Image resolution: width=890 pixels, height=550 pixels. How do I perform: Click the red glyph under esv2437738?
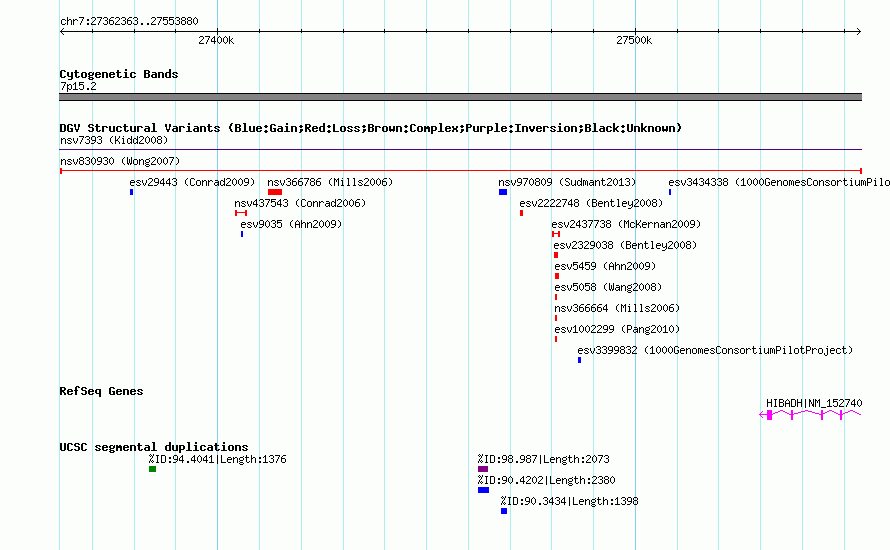point(556,234)
